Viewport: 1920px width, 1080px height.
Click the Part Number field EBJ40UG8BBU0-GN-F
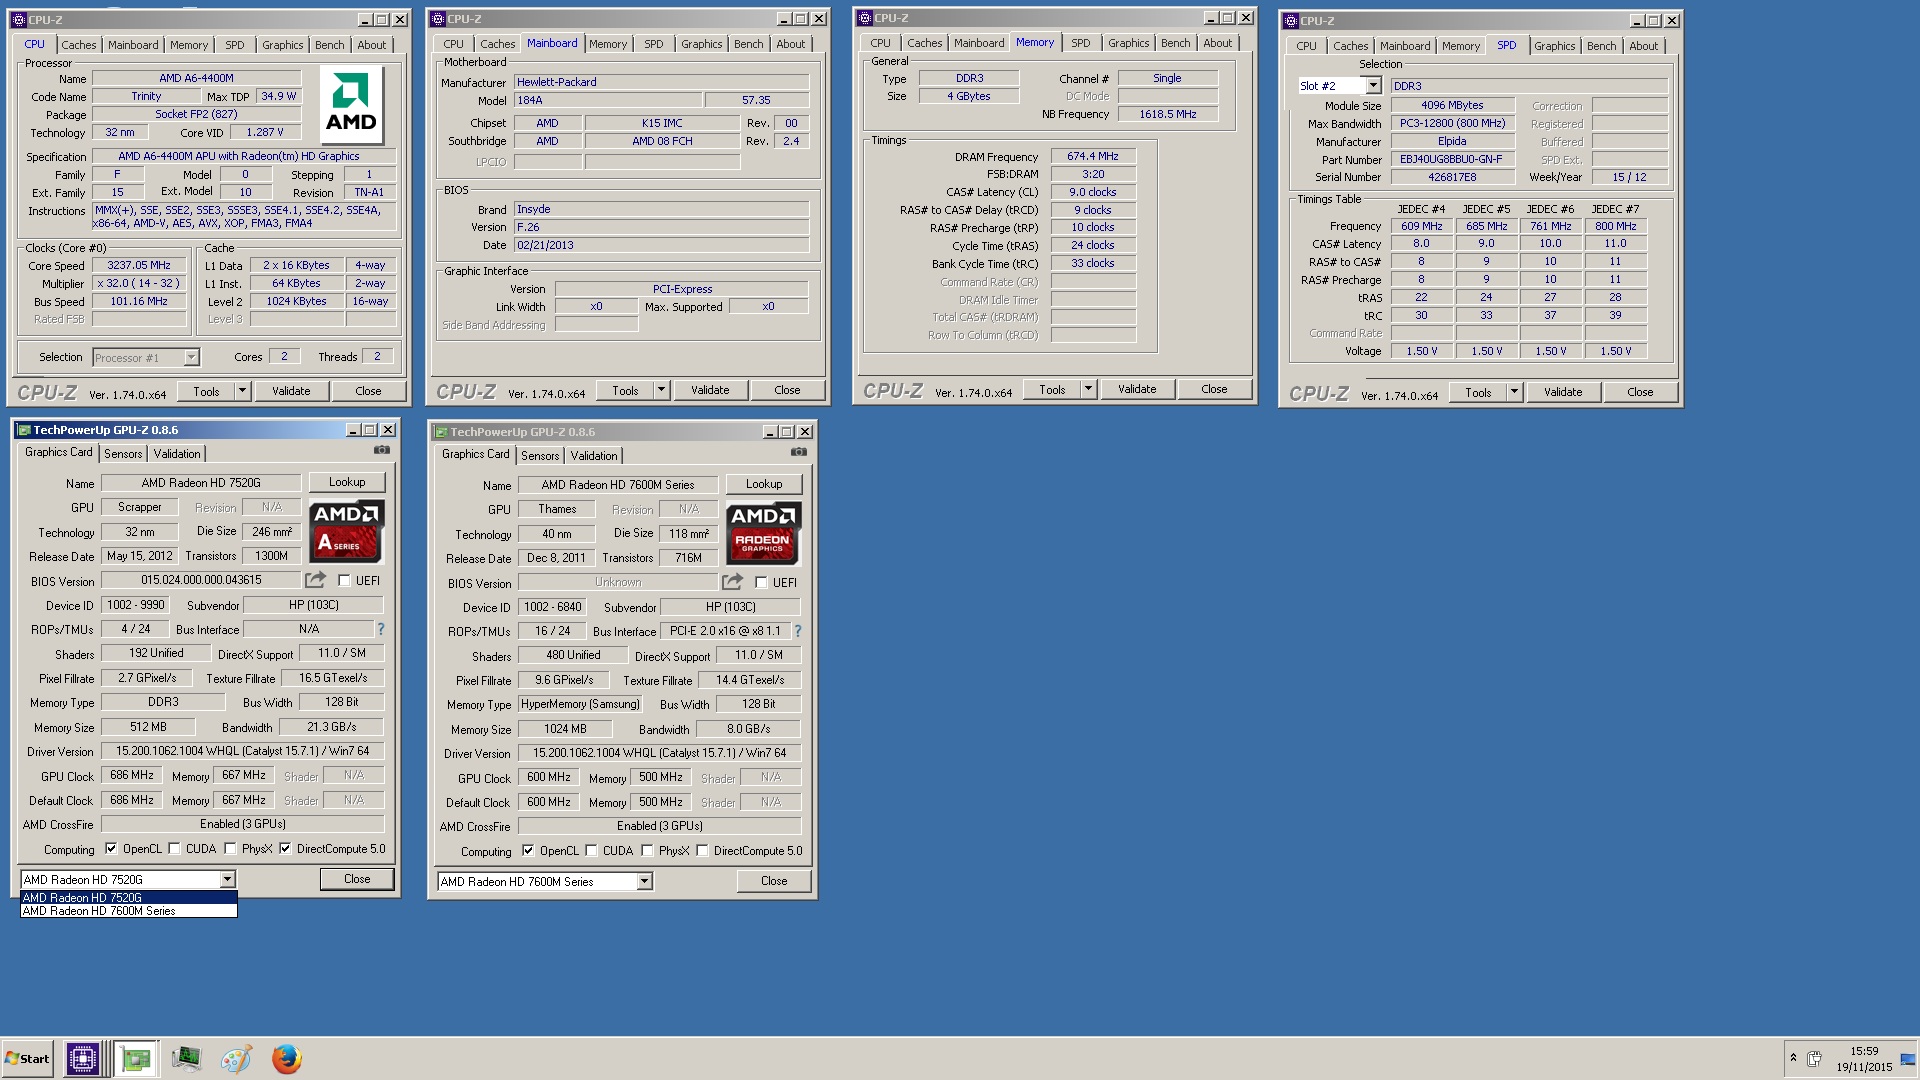(1451, 159)
